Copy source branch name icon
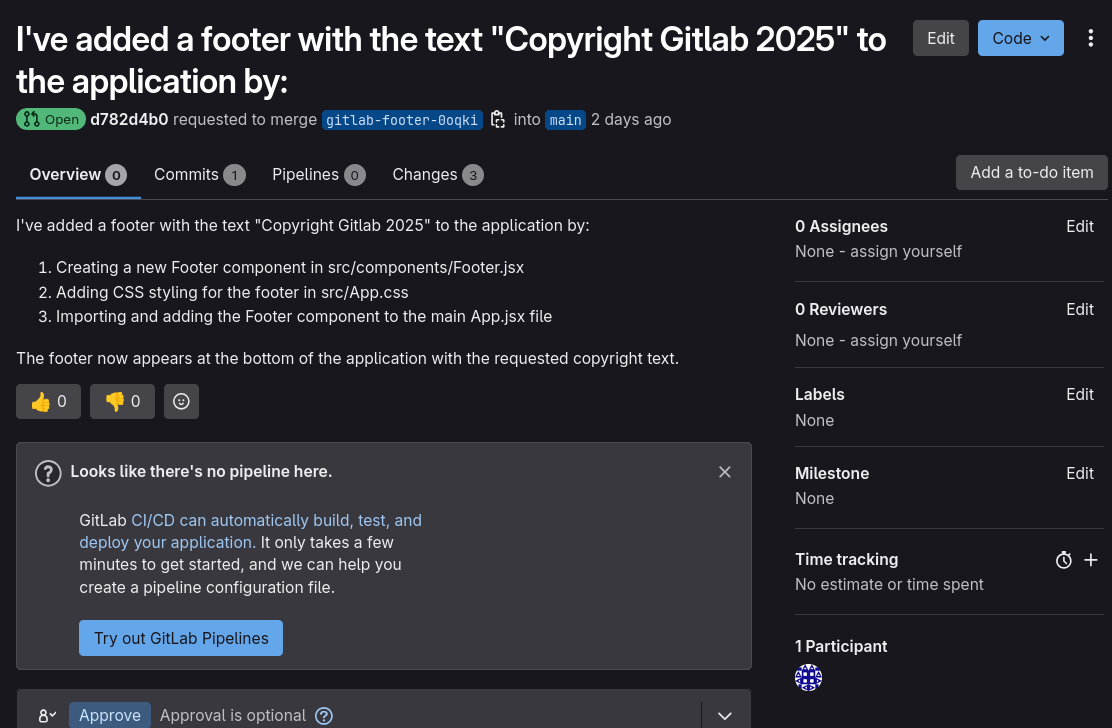The height and width of the screenshot is (728, 1112). (498, 119)
